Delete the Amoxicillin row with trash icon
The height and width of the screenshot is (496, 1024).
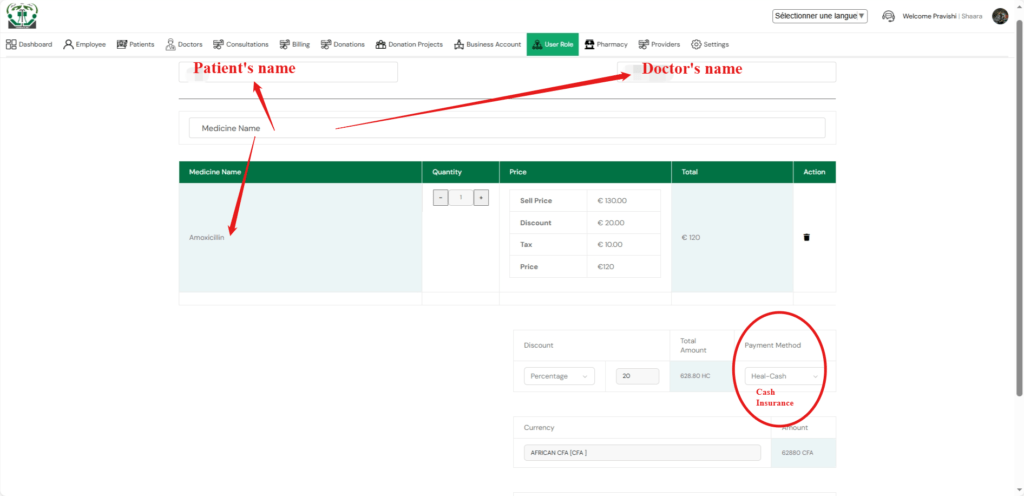pyautogui.click(x=807, y=237)
